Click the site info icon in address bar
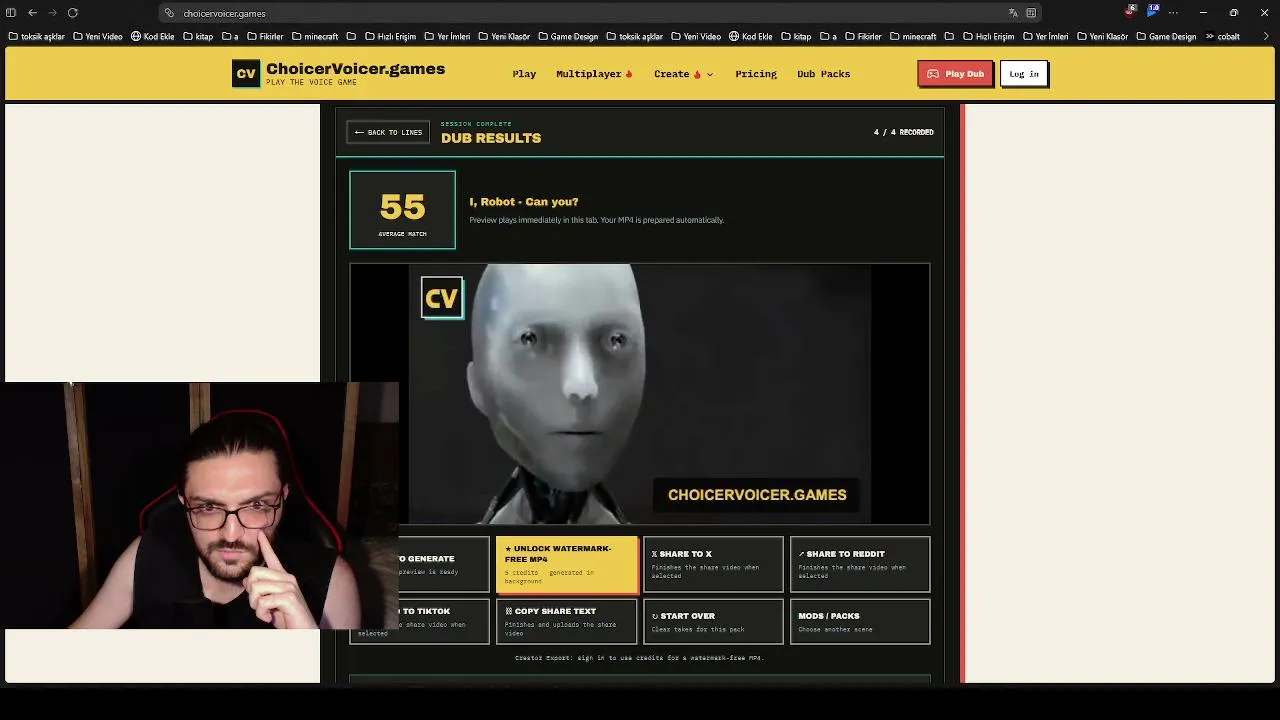This screenshot has height=720, width=1280. coord(170,13)
